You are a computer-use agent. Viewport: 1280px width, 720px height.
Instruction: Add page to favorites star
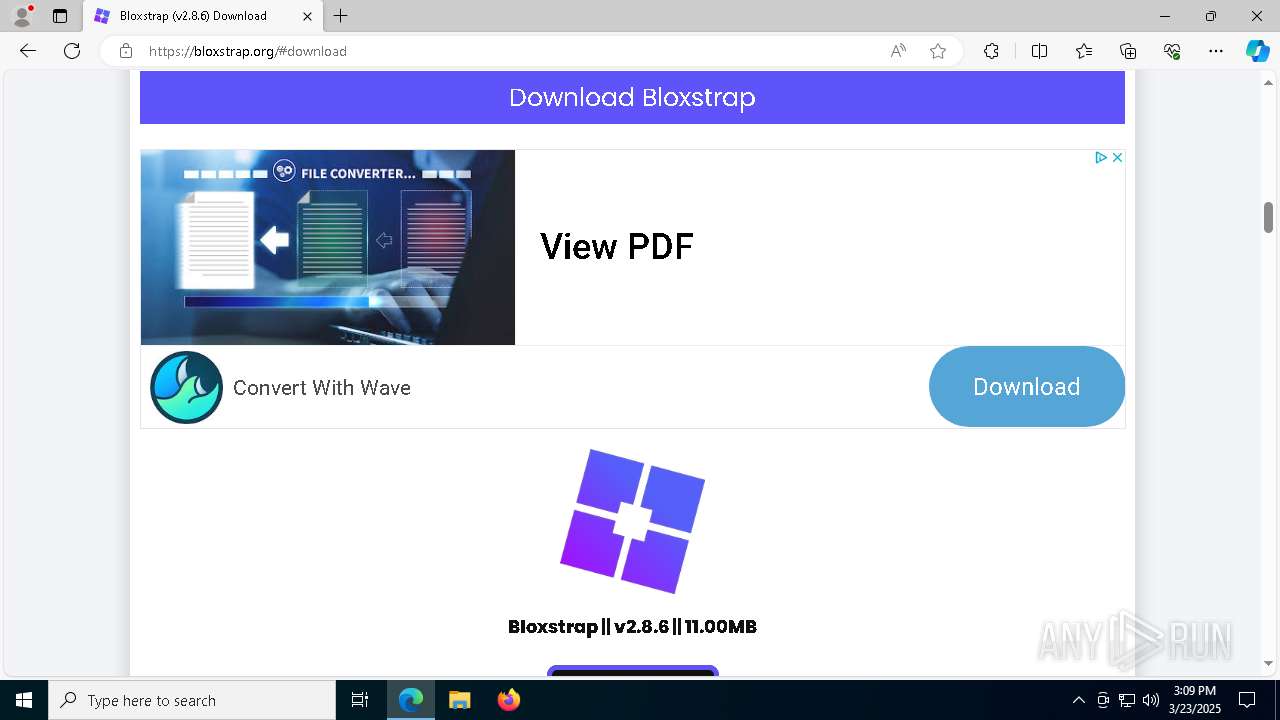[938, 51]
